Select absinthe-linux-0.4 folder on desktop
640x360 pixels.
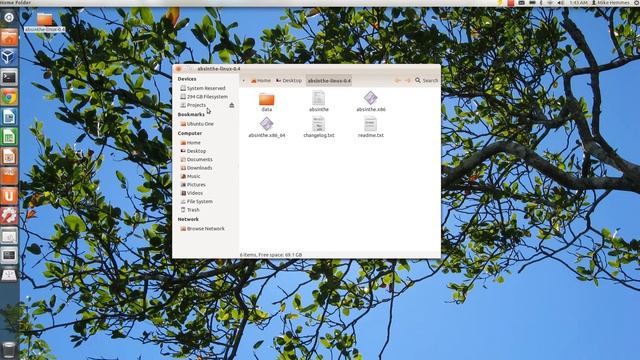pos(44,22)
